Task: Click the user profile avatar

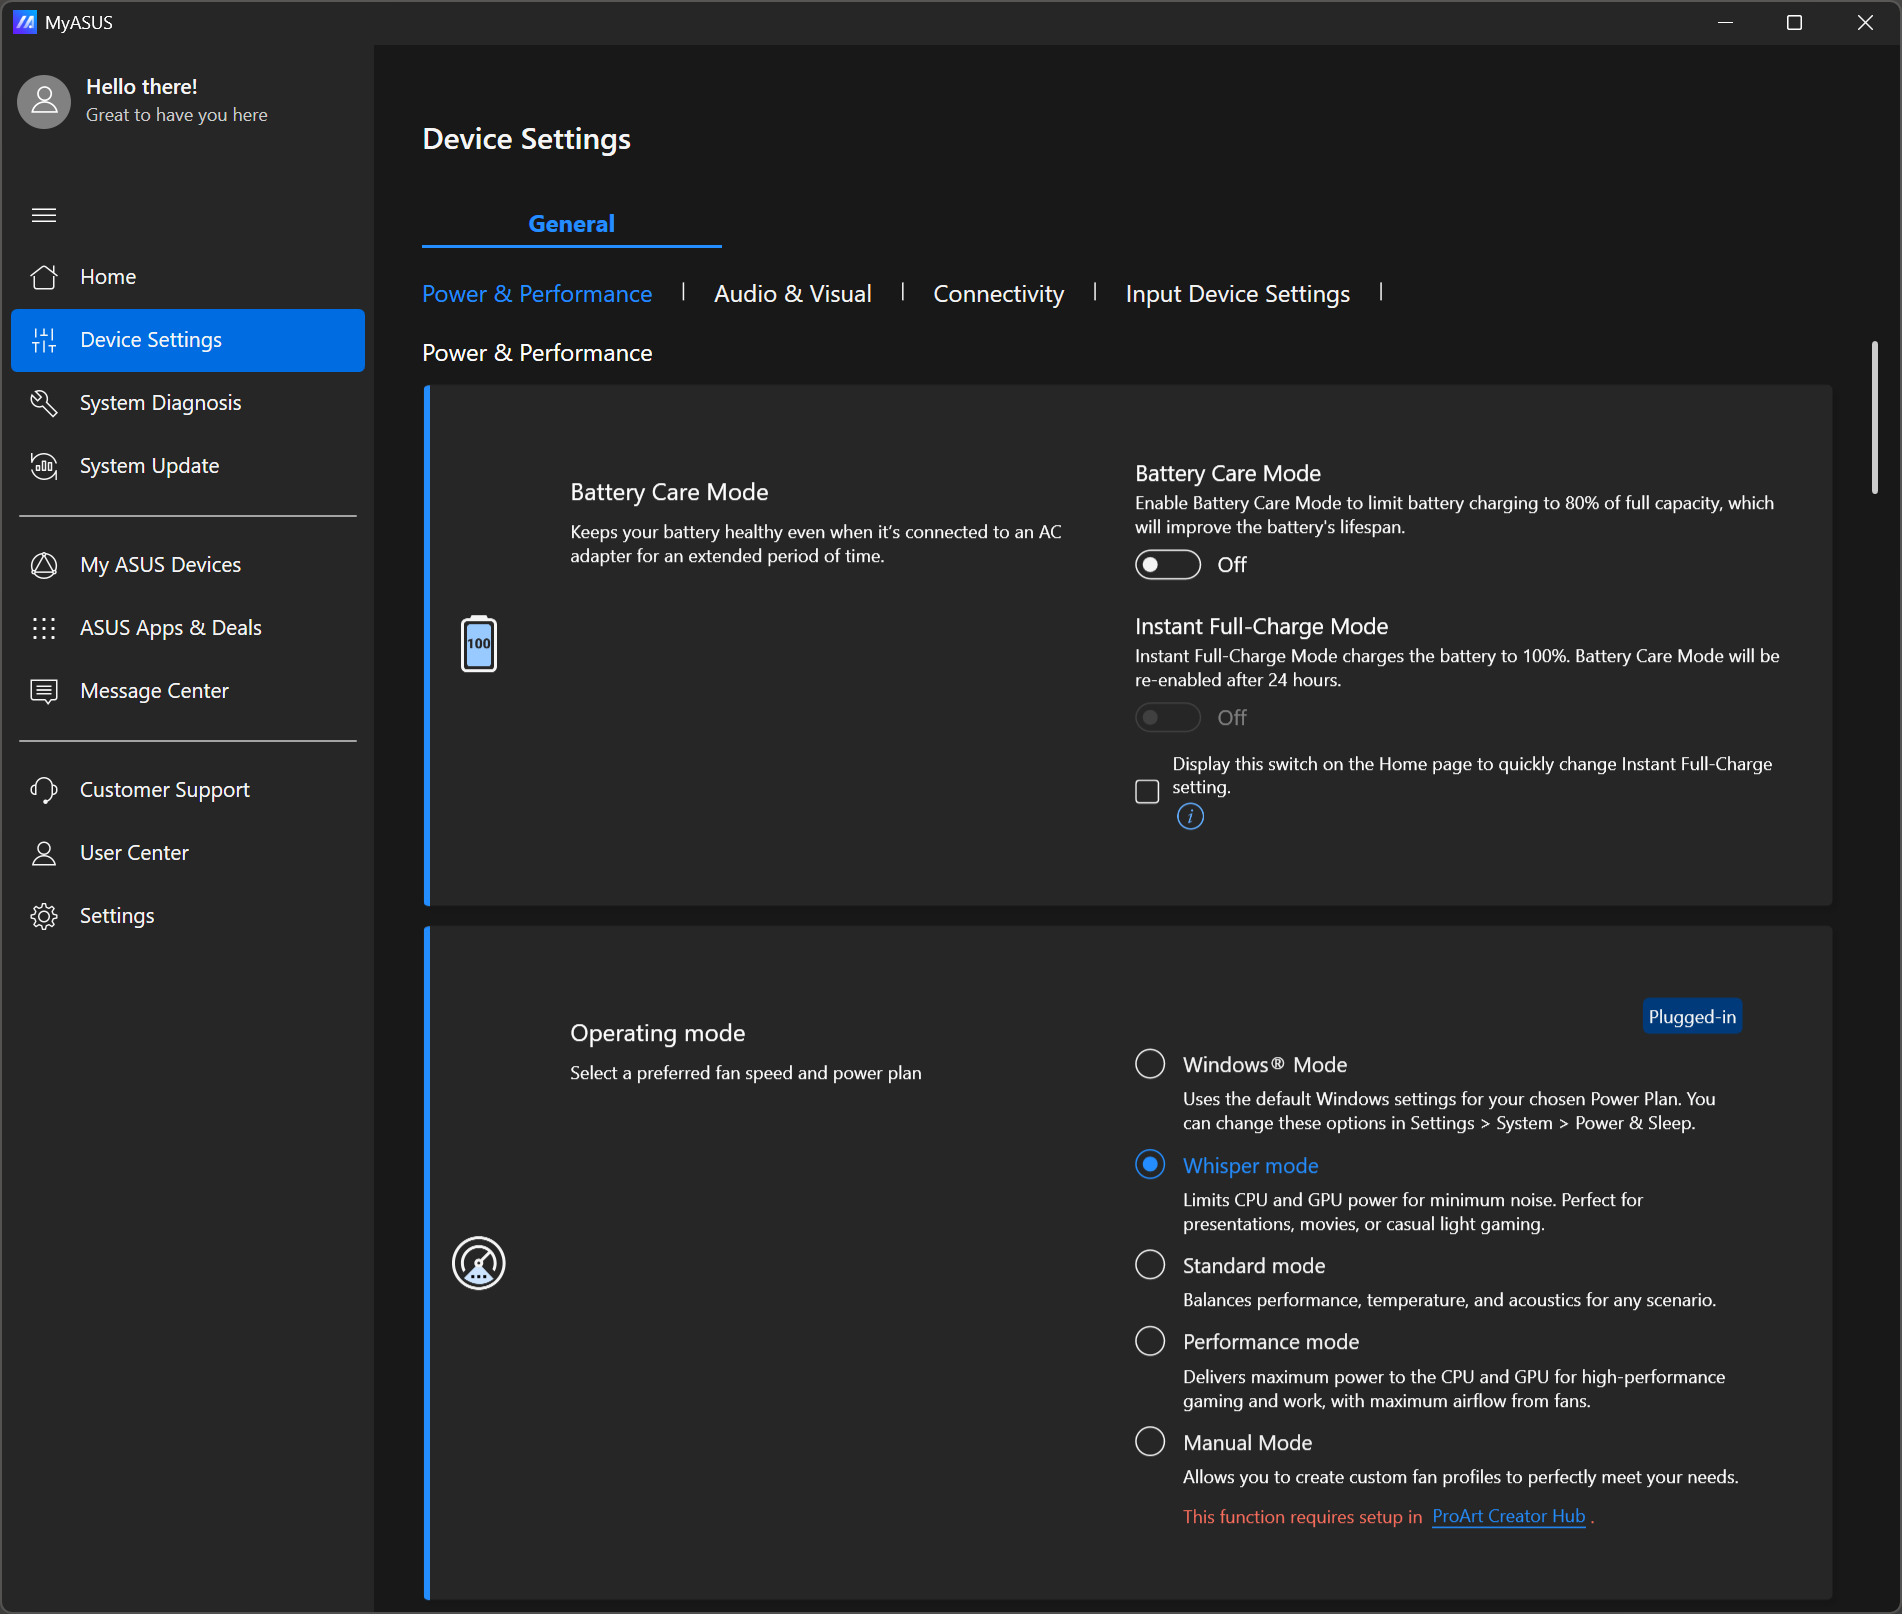Action: click(44, 101)
